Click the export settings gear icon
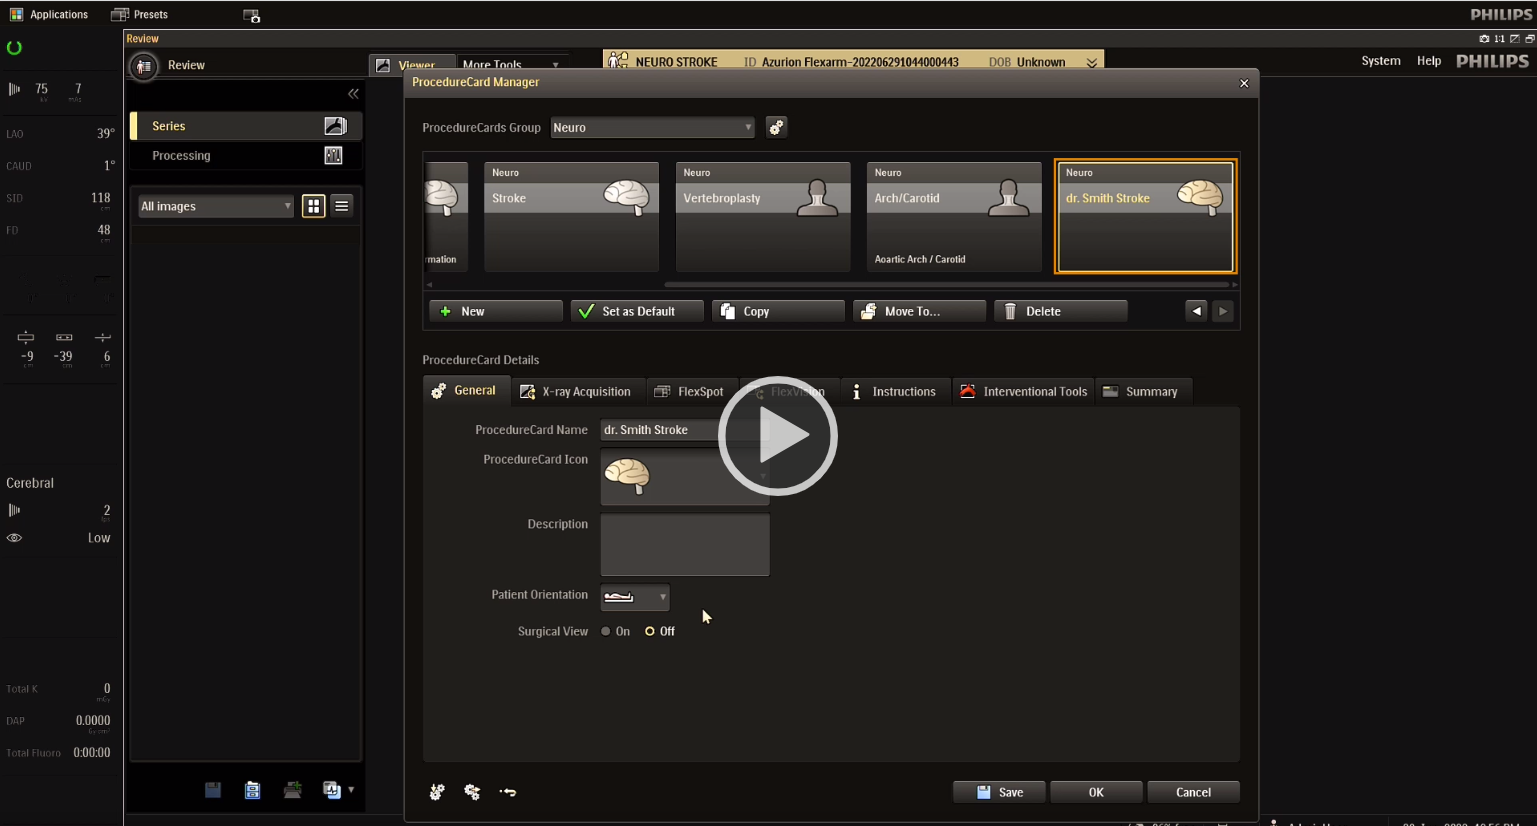The height and width of the screenshot is (826, 1537). pos(472,792)
